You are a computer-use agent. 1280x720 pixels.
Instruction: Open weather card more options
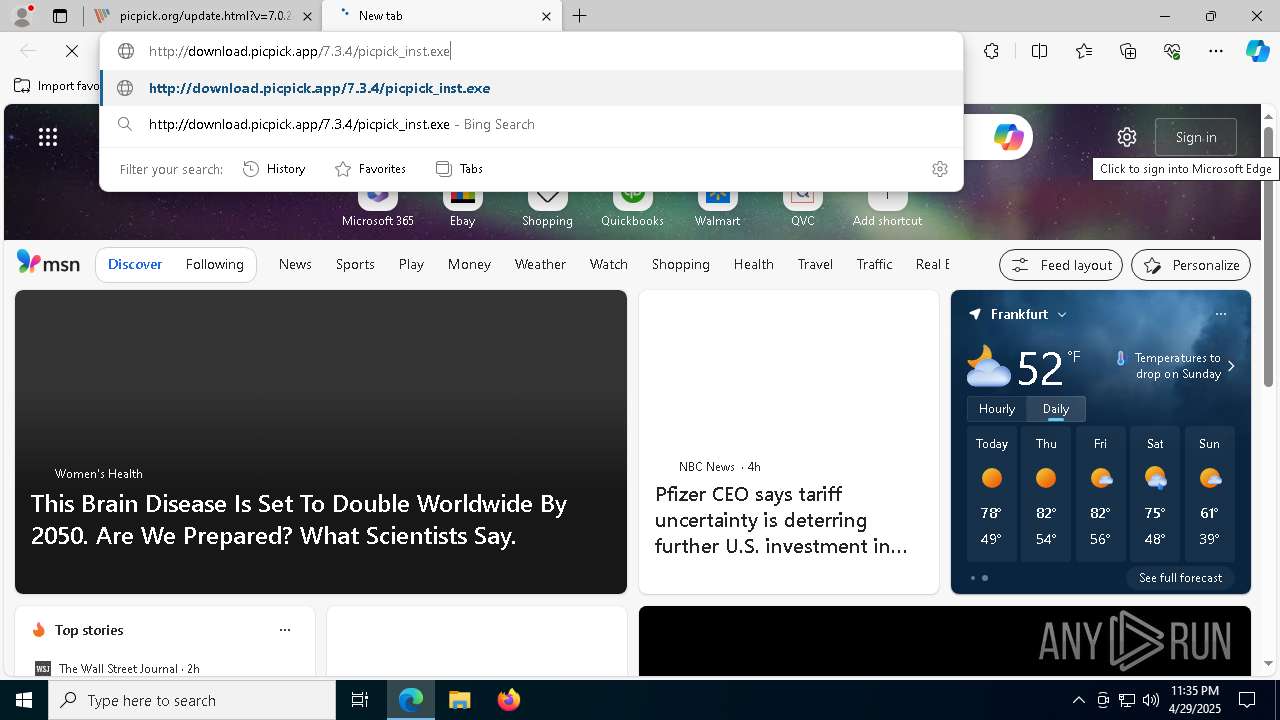pos(1221,314)
